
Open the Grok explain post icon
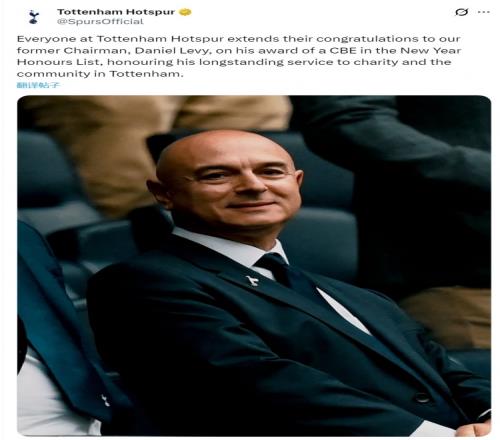tap(462, 12)
